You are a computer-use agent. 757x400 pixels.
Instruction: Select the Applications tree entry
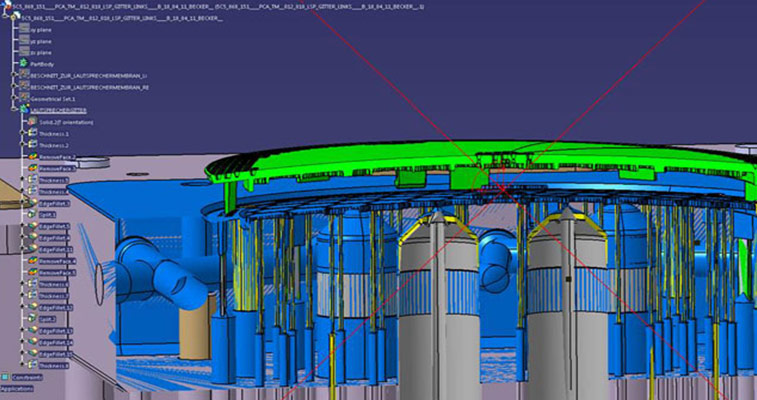17,389
